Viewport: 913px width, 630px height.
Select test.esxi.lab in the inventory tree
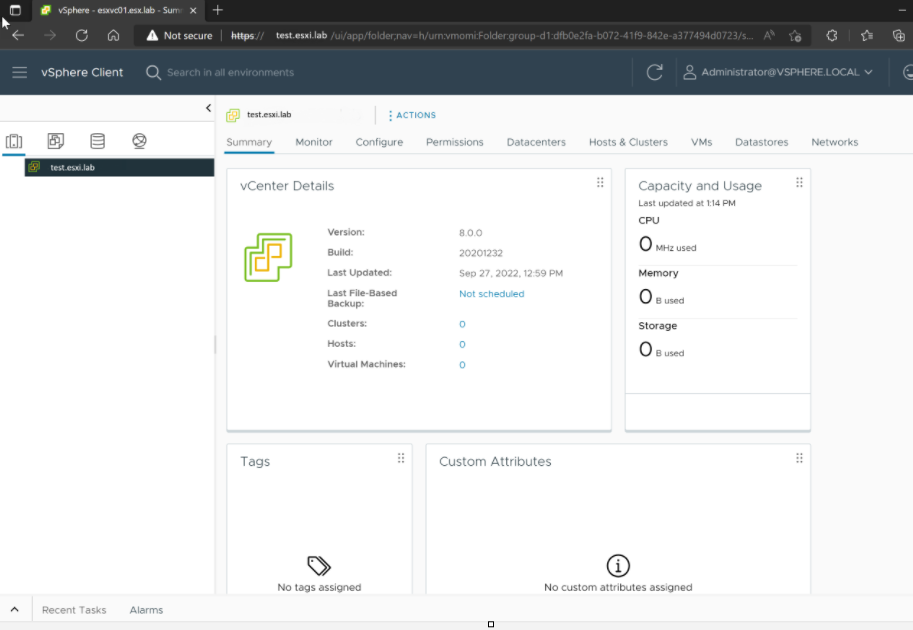pos(72,168)
